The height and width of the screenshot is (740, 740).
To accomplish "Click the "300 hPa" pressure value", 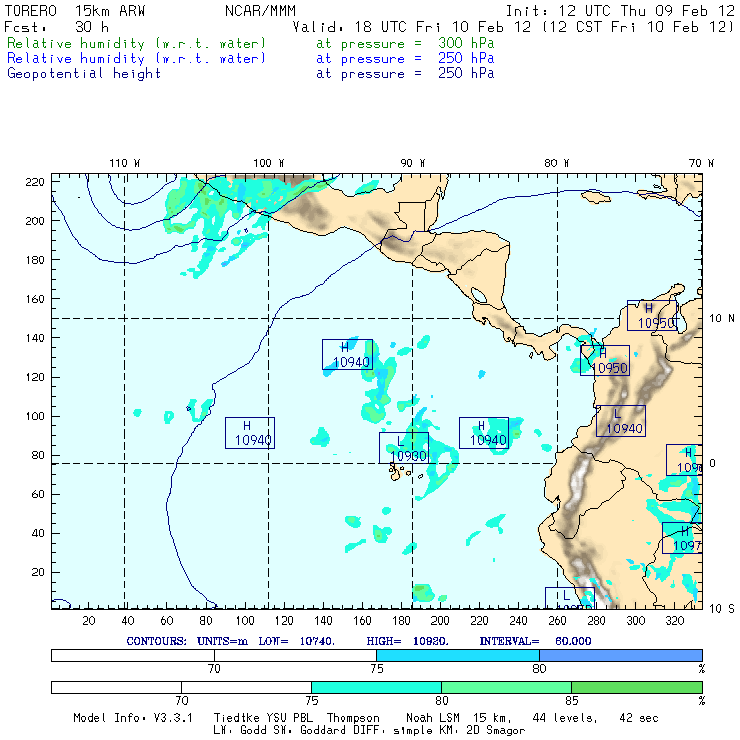I will [x=466, y=43].
